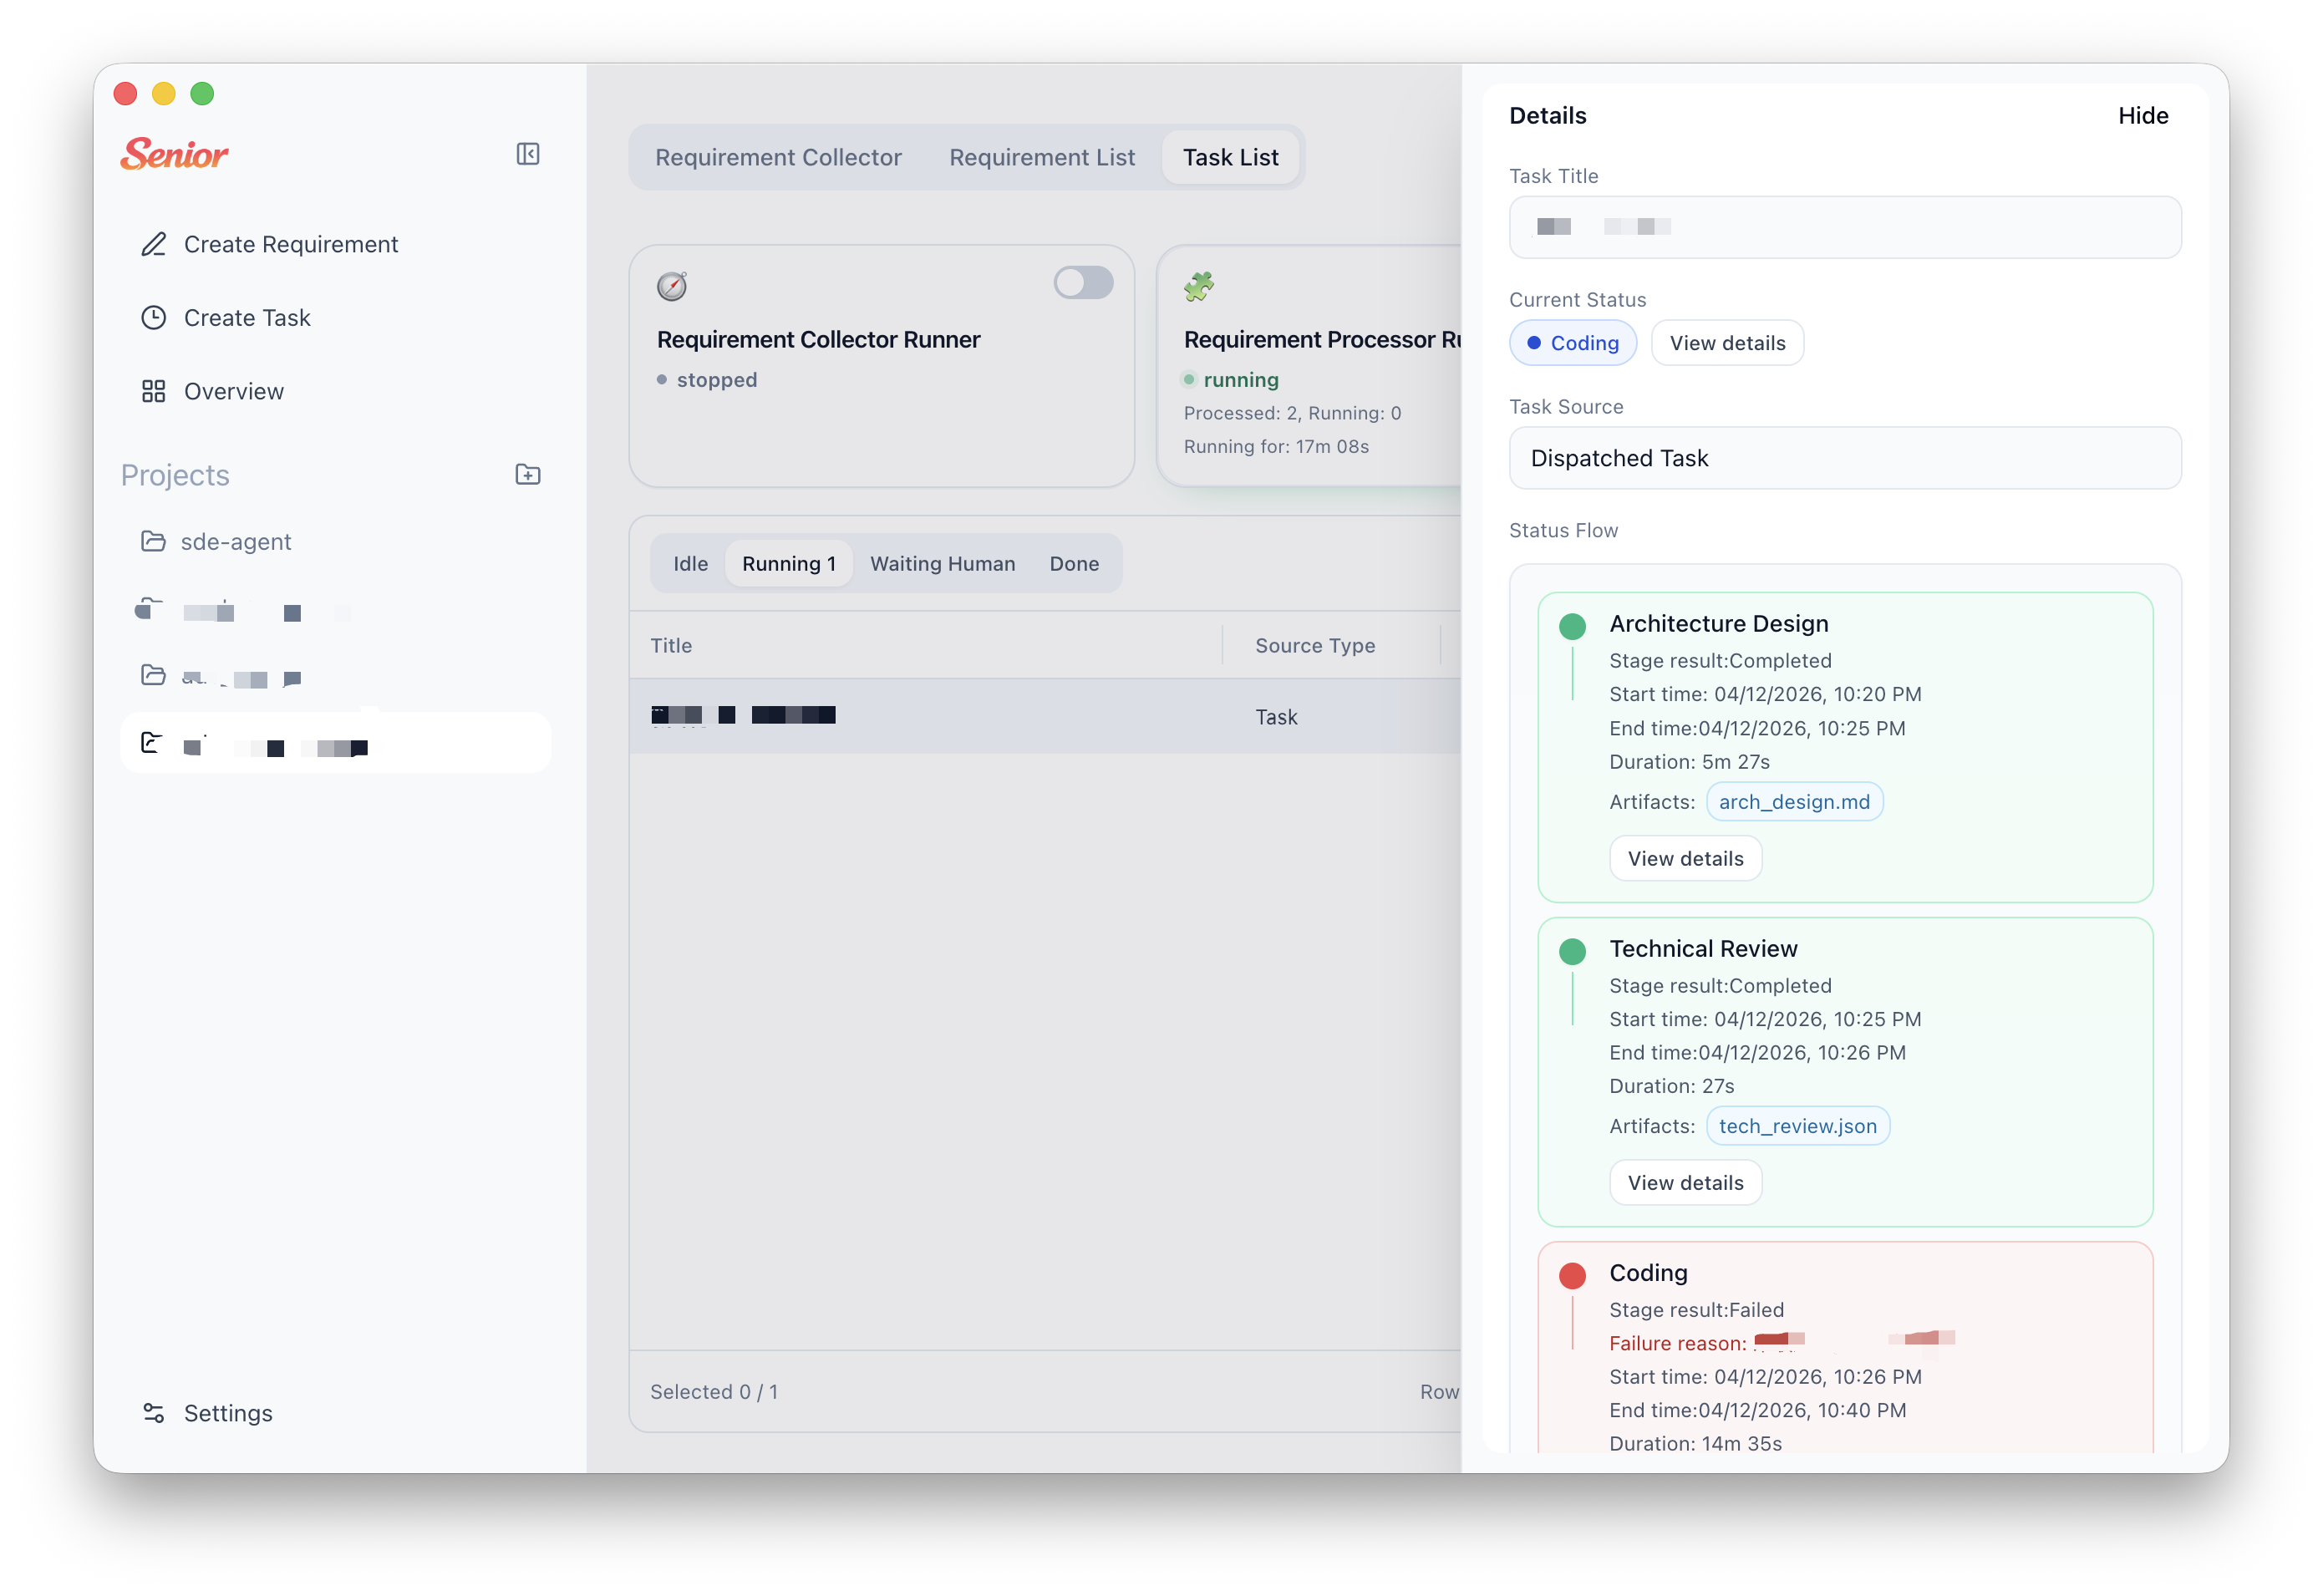This screenshot has height=1596, width=2323.
Task: Click the Requirement Collector compass icon
Action: (x=672, y=286)
